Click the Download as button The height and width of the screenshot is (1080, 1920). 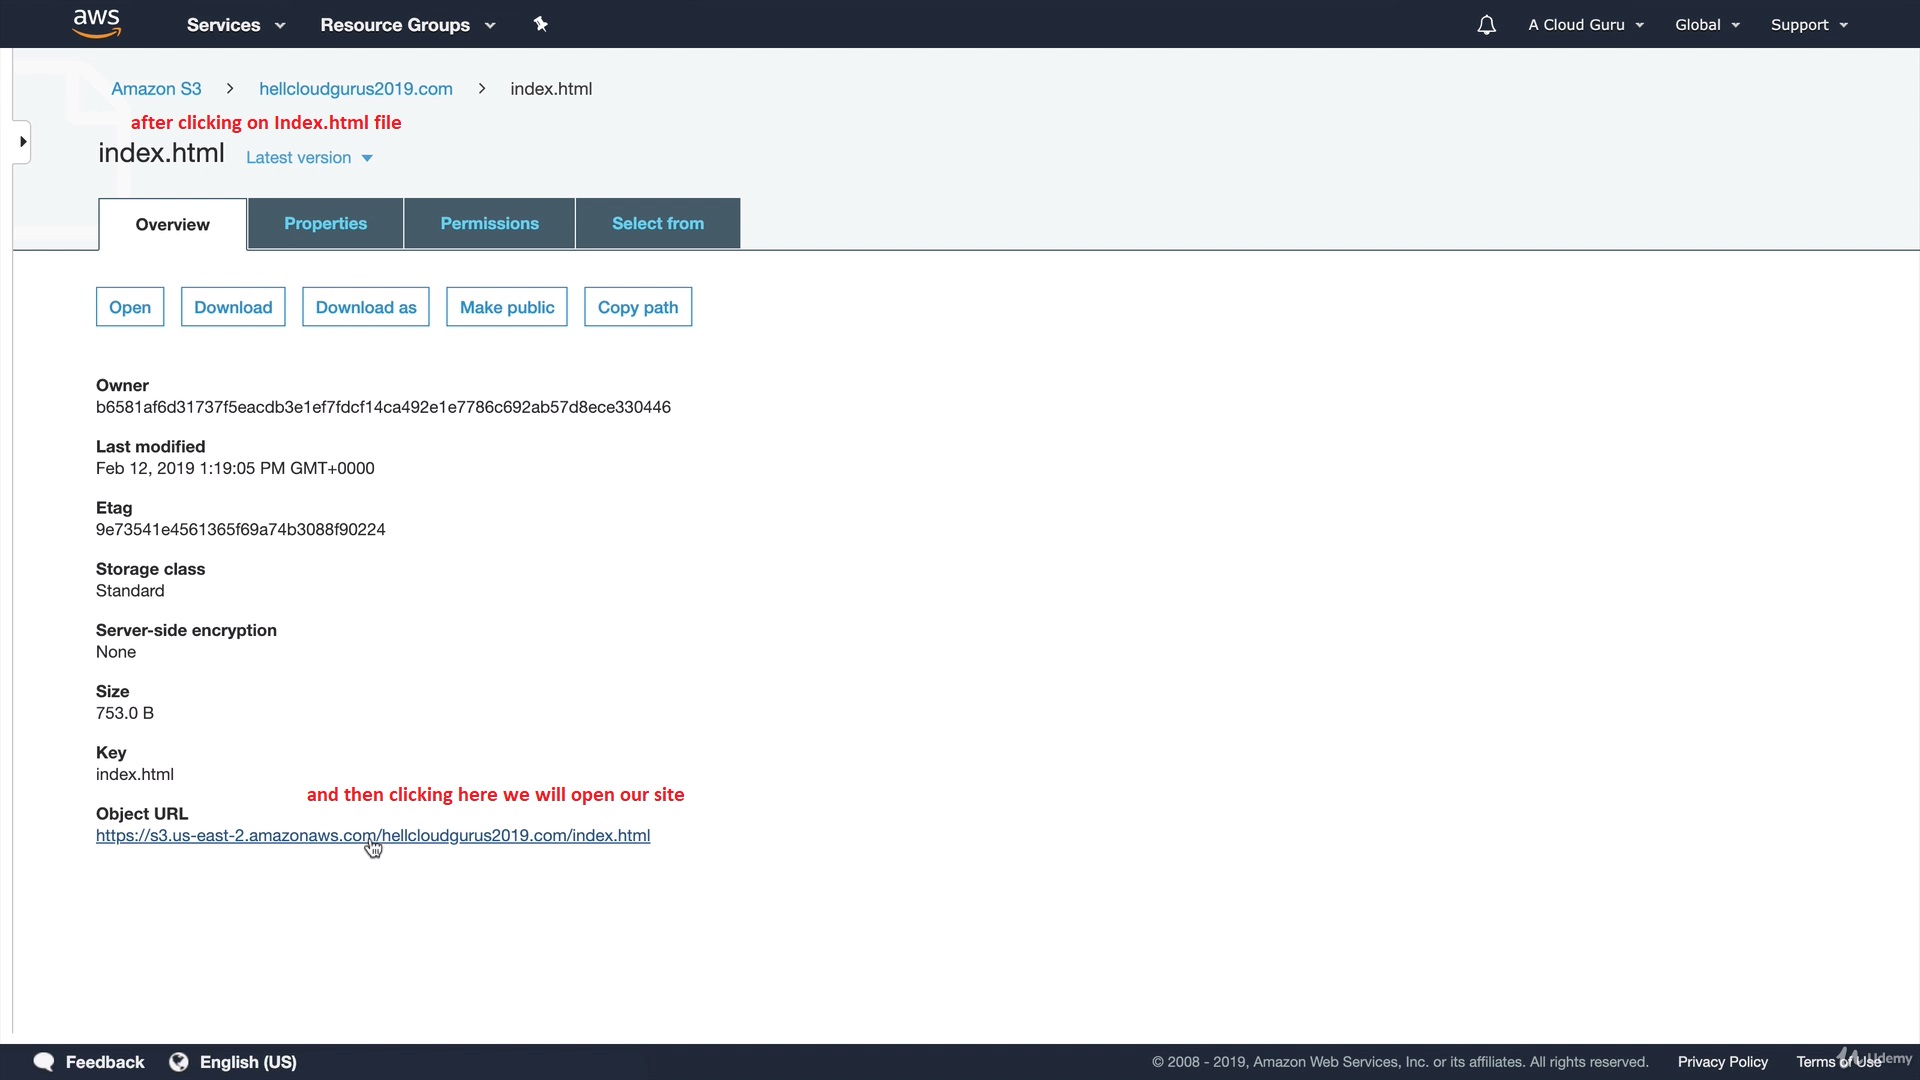[x=365, y=307]
